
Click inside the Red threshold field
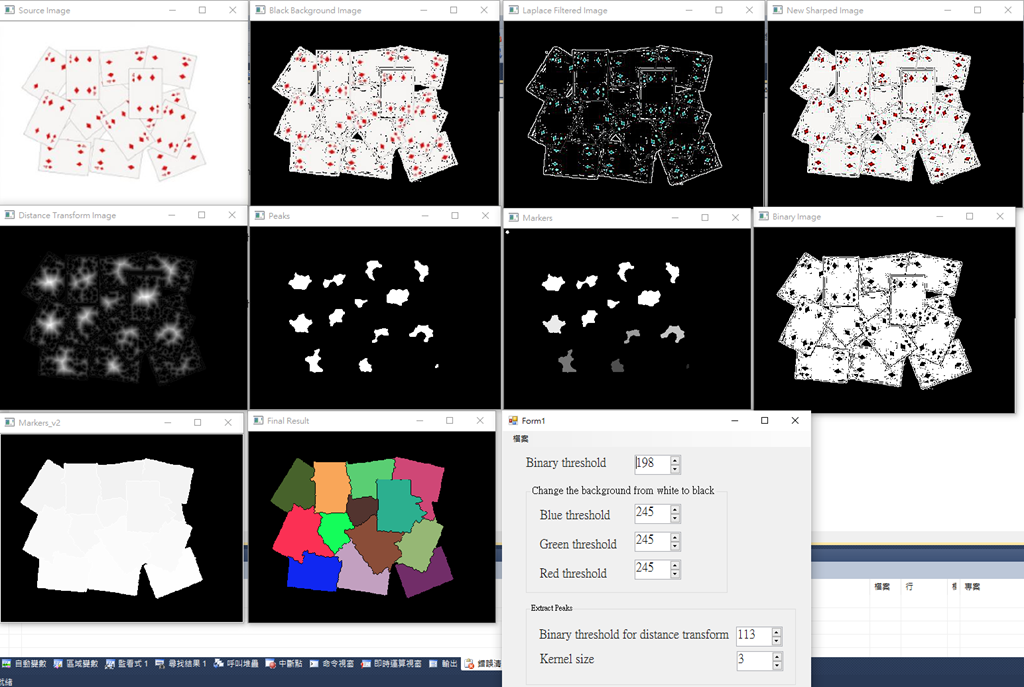pos(652,569)
